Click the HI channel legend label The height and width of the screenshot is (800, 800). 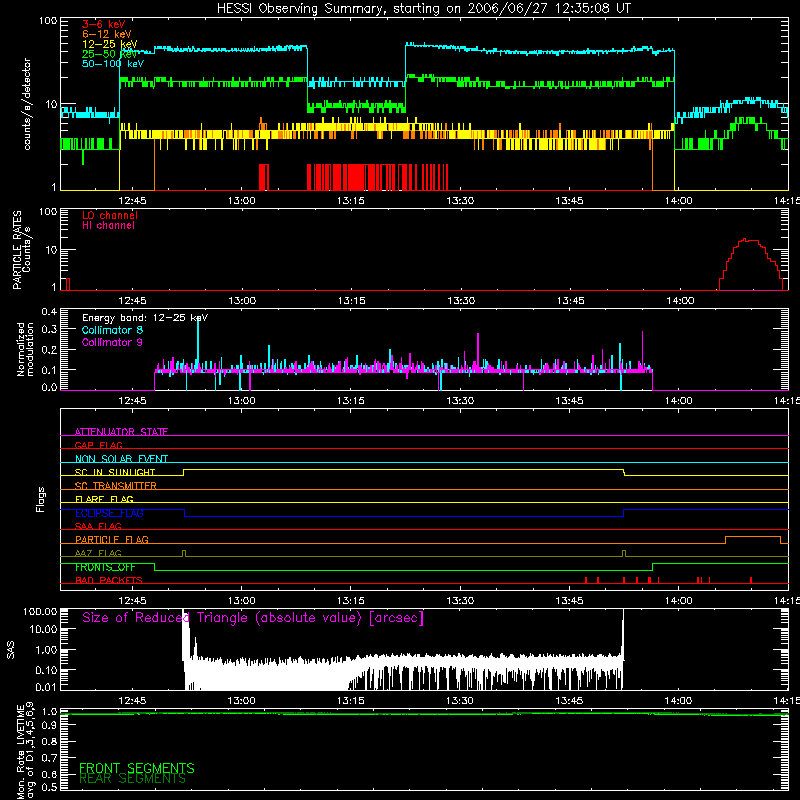(108, 226)
